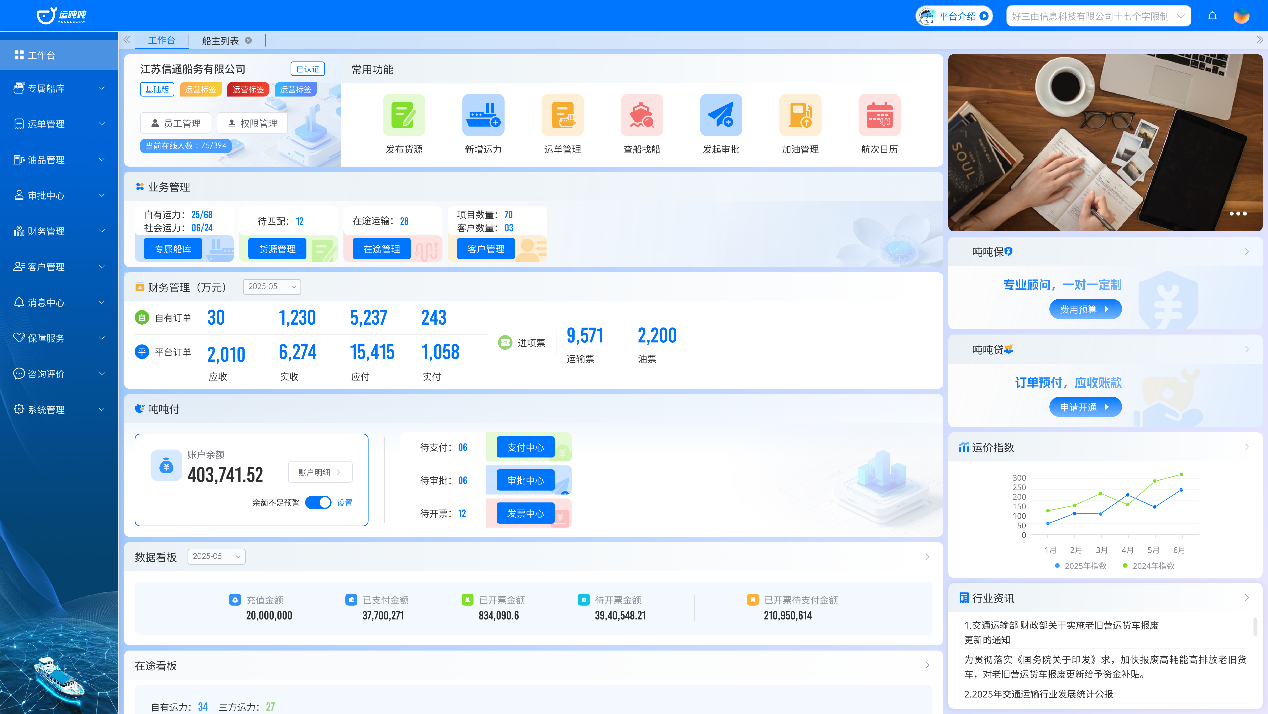Click the 发布货源 shortcut icon

[404, 115]
